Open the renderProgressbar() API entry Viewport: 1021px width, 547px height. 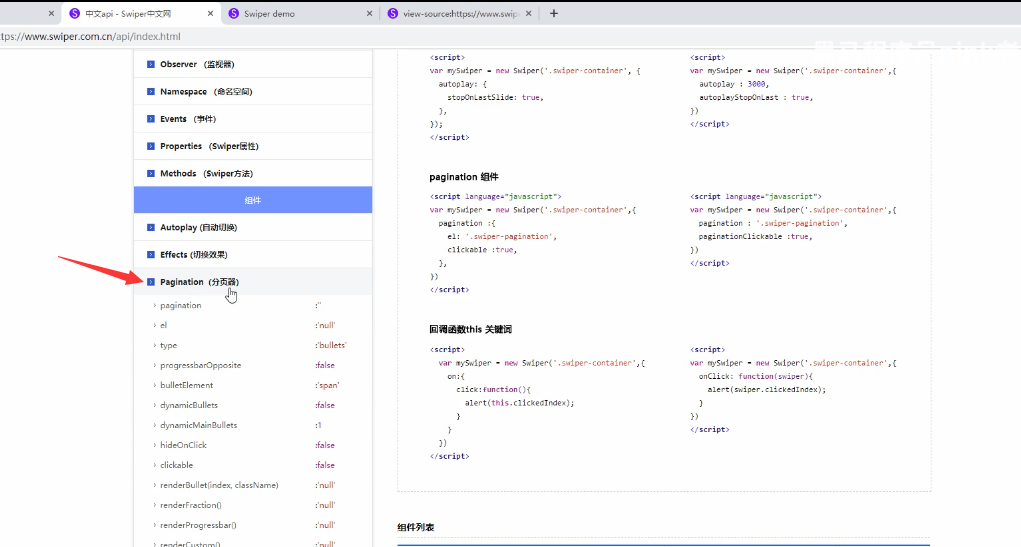click(198, 526)
